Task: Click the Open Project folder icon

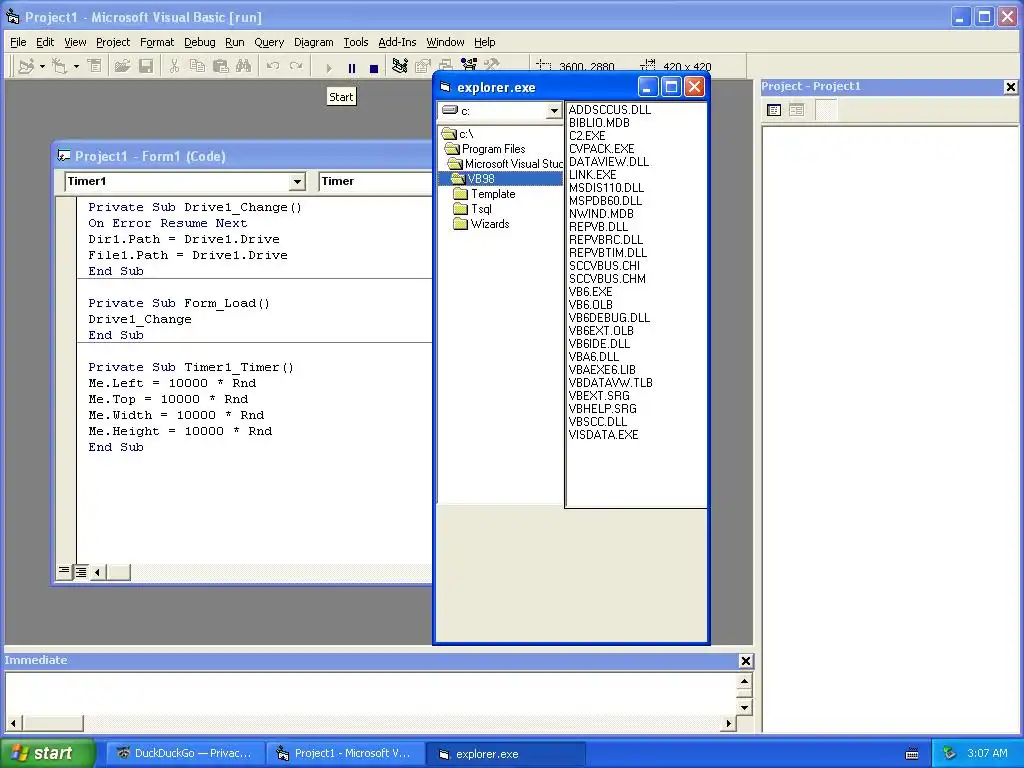Action: click(x=122, y=66)
